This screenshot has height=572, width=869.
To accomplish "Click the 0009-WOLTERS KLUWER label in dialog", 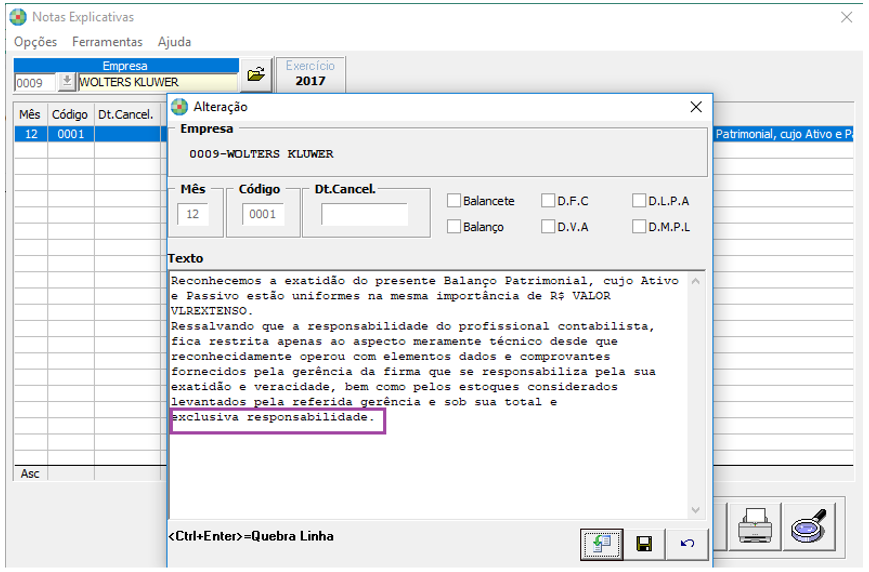I will [261, 154].
